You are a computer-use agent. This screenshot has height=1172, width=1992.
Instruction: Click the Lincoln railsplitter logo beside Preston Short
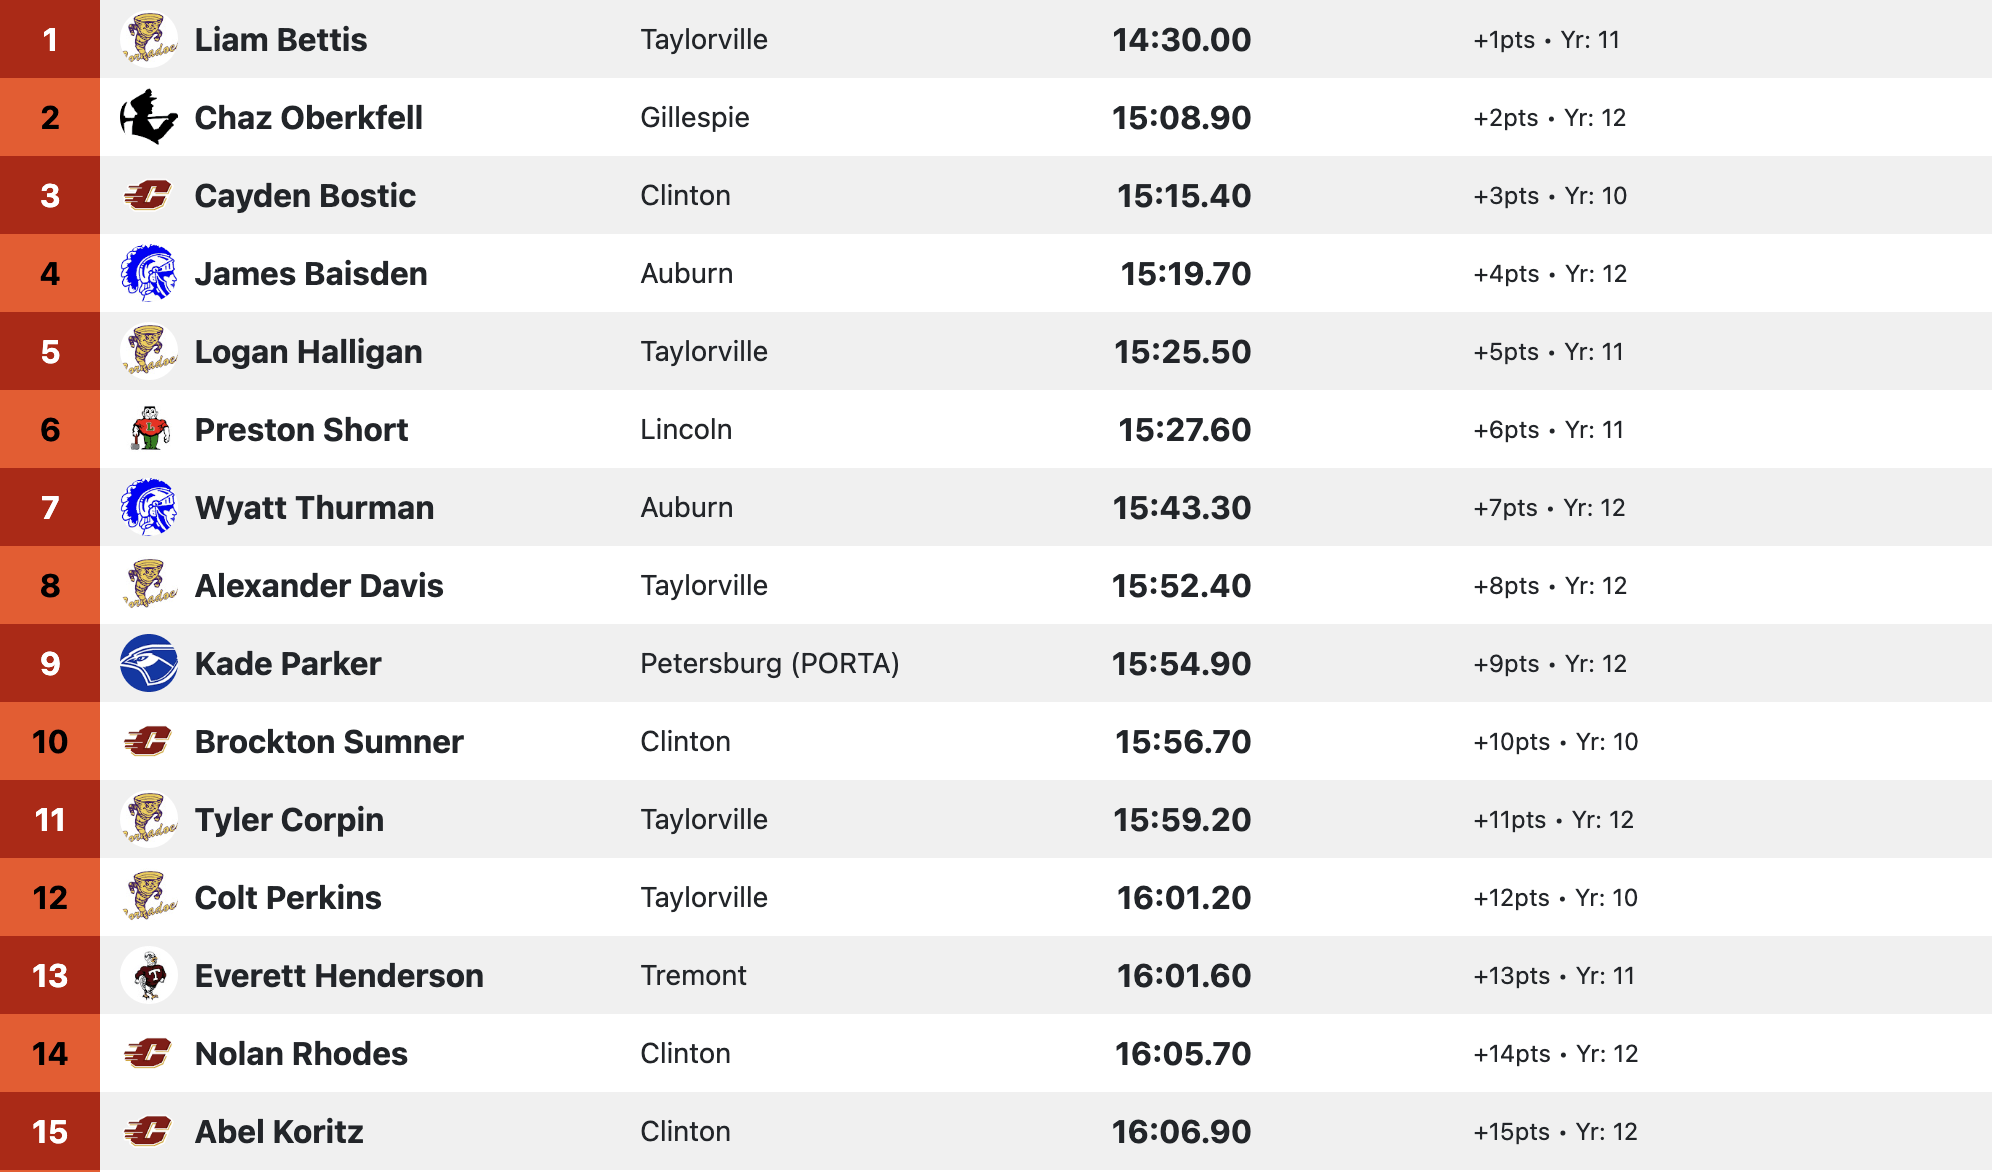[149, 429]
